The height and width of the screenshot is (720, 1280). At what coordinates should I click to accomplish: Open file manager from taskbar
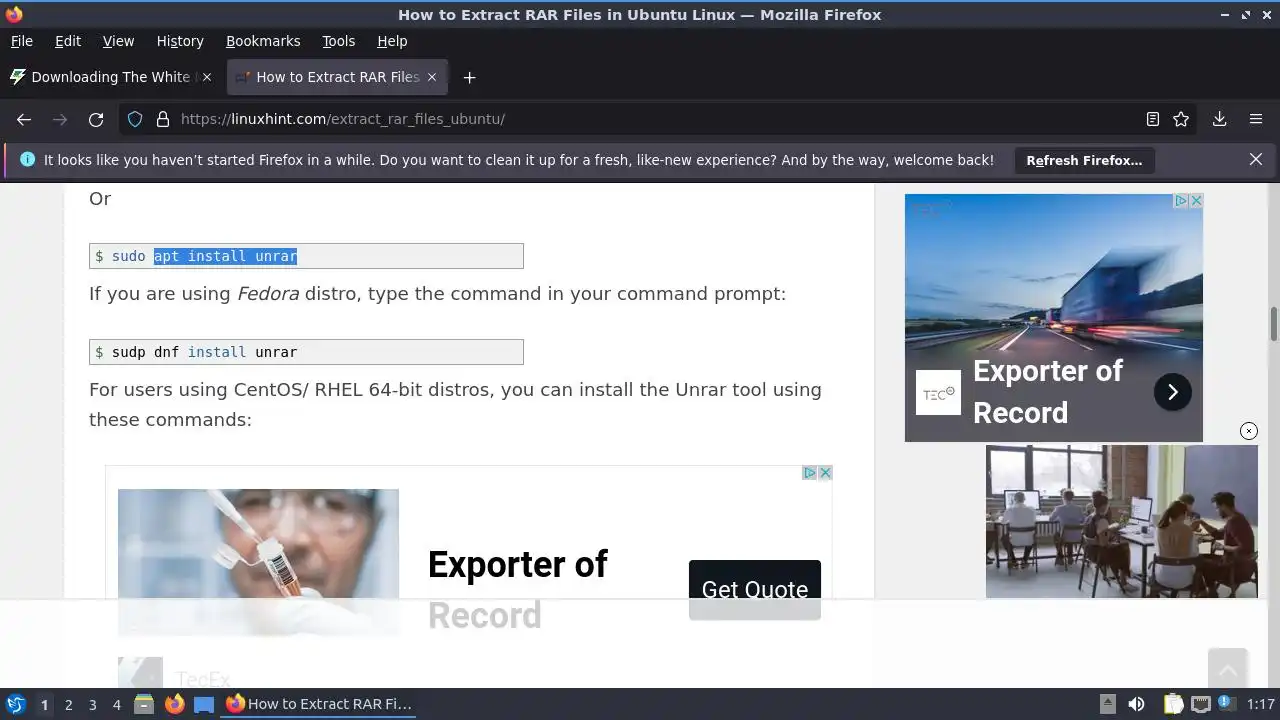[x=144, y=704]
